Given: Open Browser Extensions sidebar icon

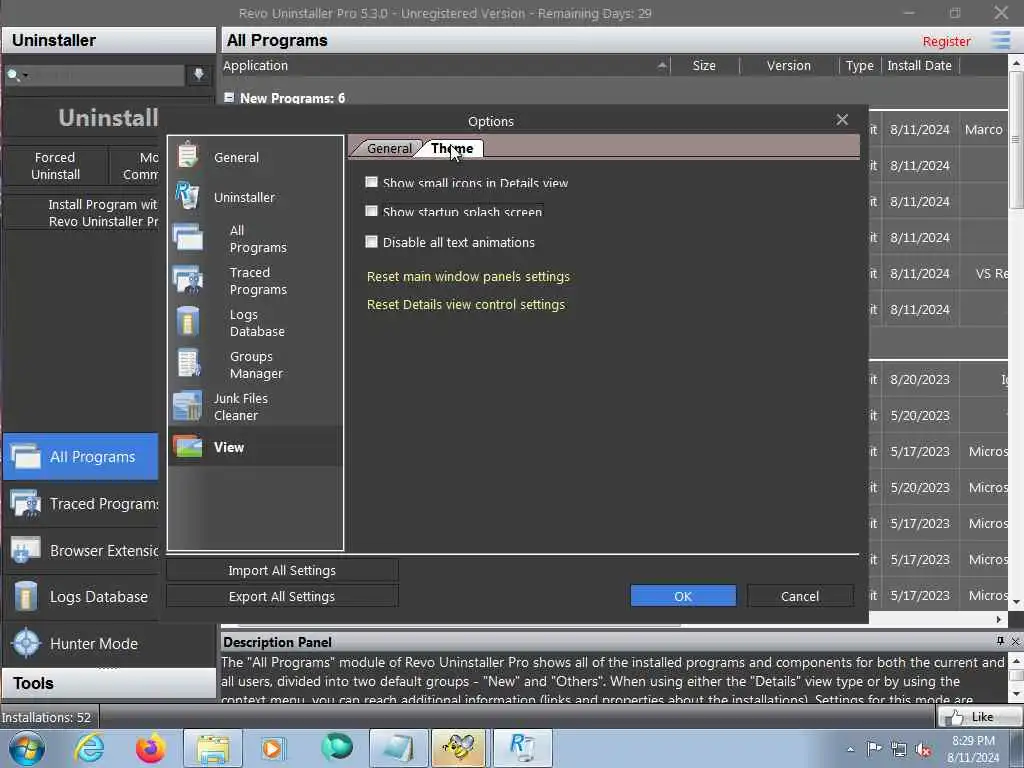Looking at the screenshot, I should [26, 551].
